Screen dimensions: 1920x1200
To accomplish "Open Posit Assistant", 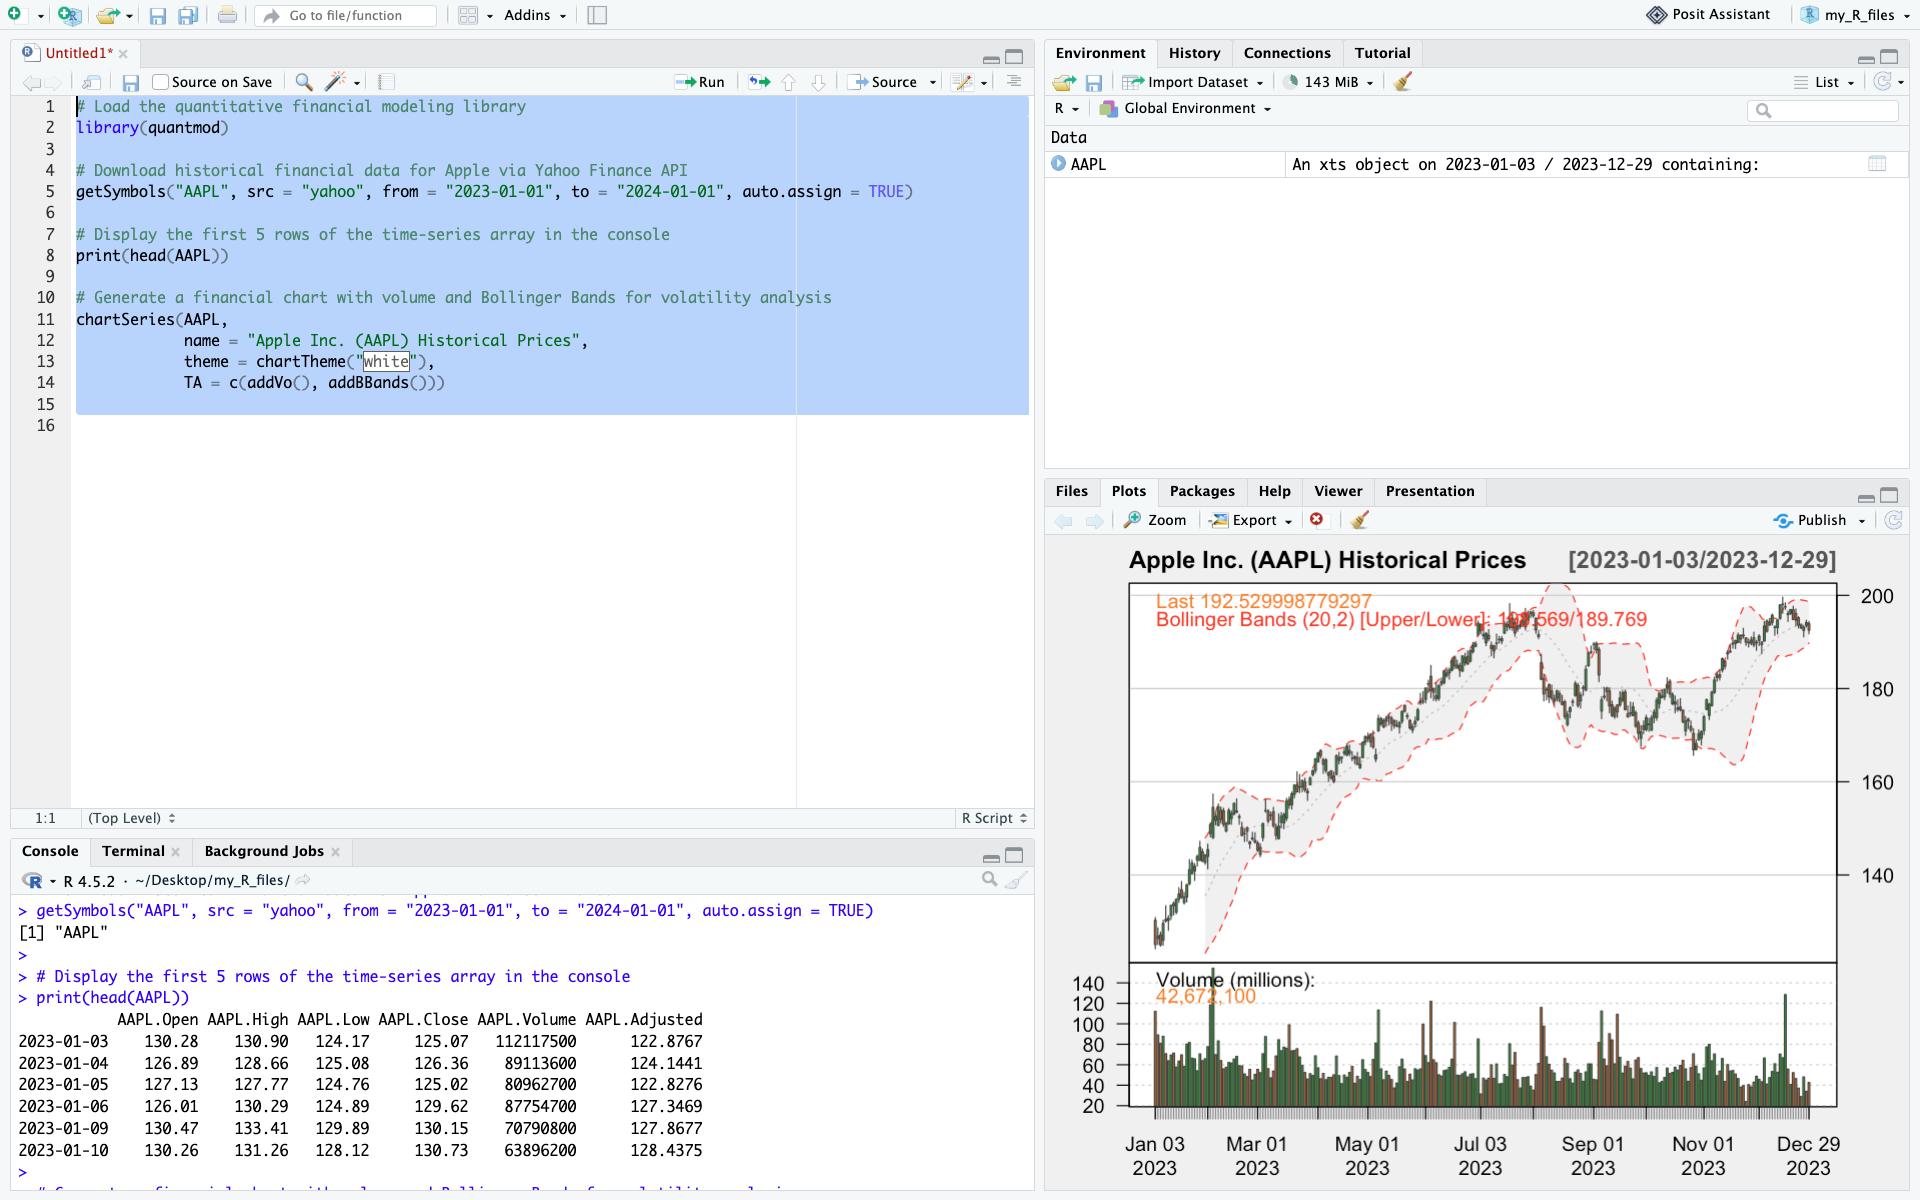I will coord(1709,15).
